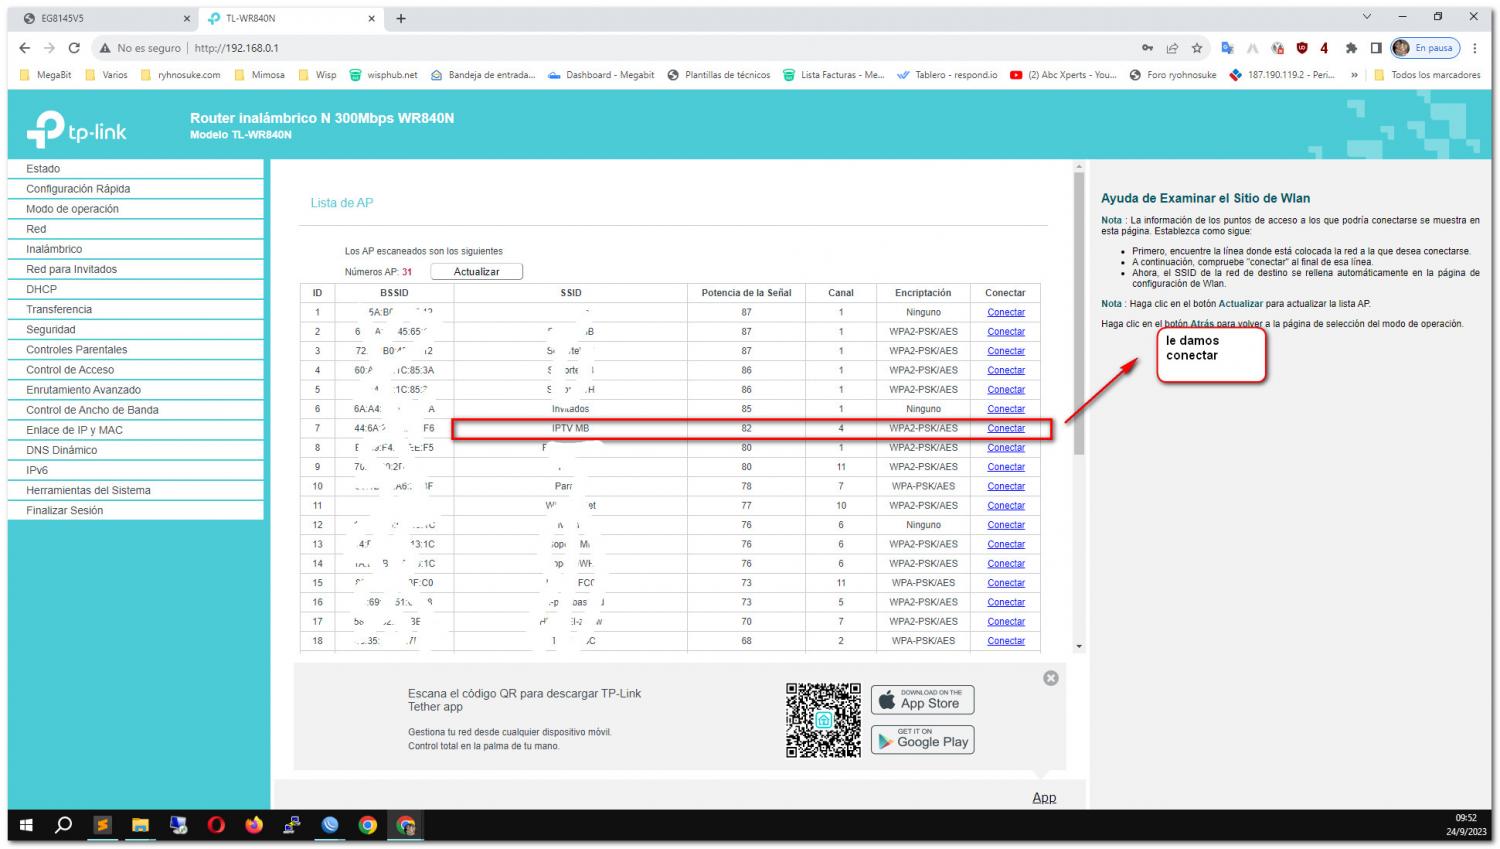Click the uBlock Origin shield extension icon

[x=1301, y=48]
